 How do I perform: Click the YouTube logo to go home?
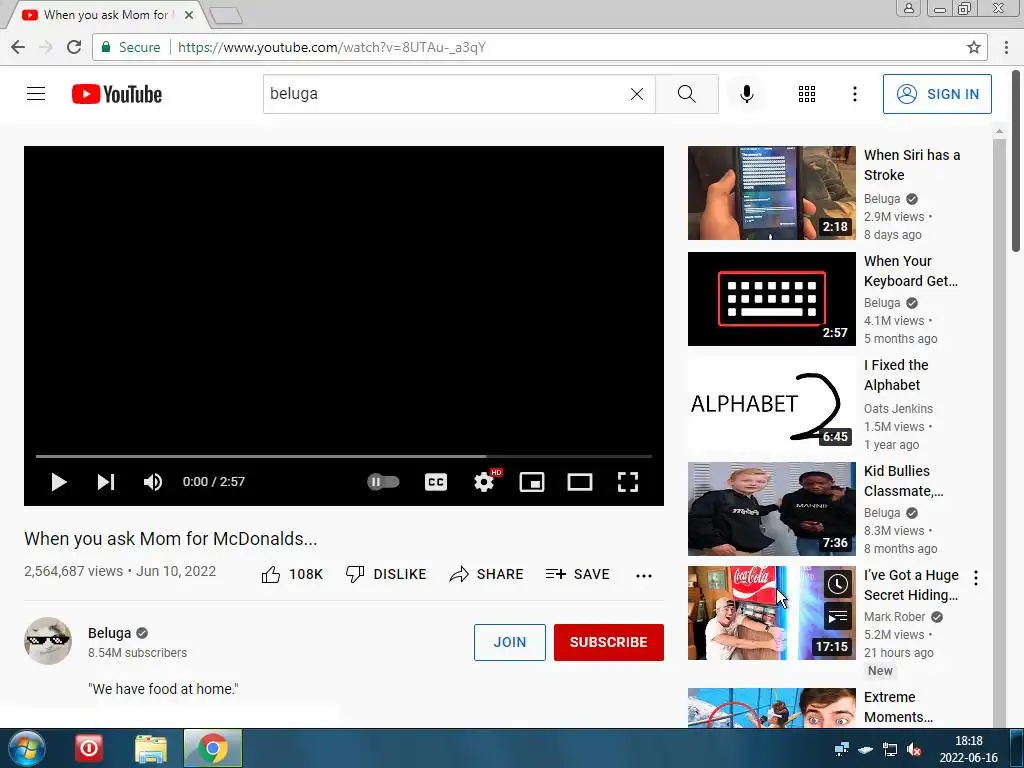tap(117, 94)
